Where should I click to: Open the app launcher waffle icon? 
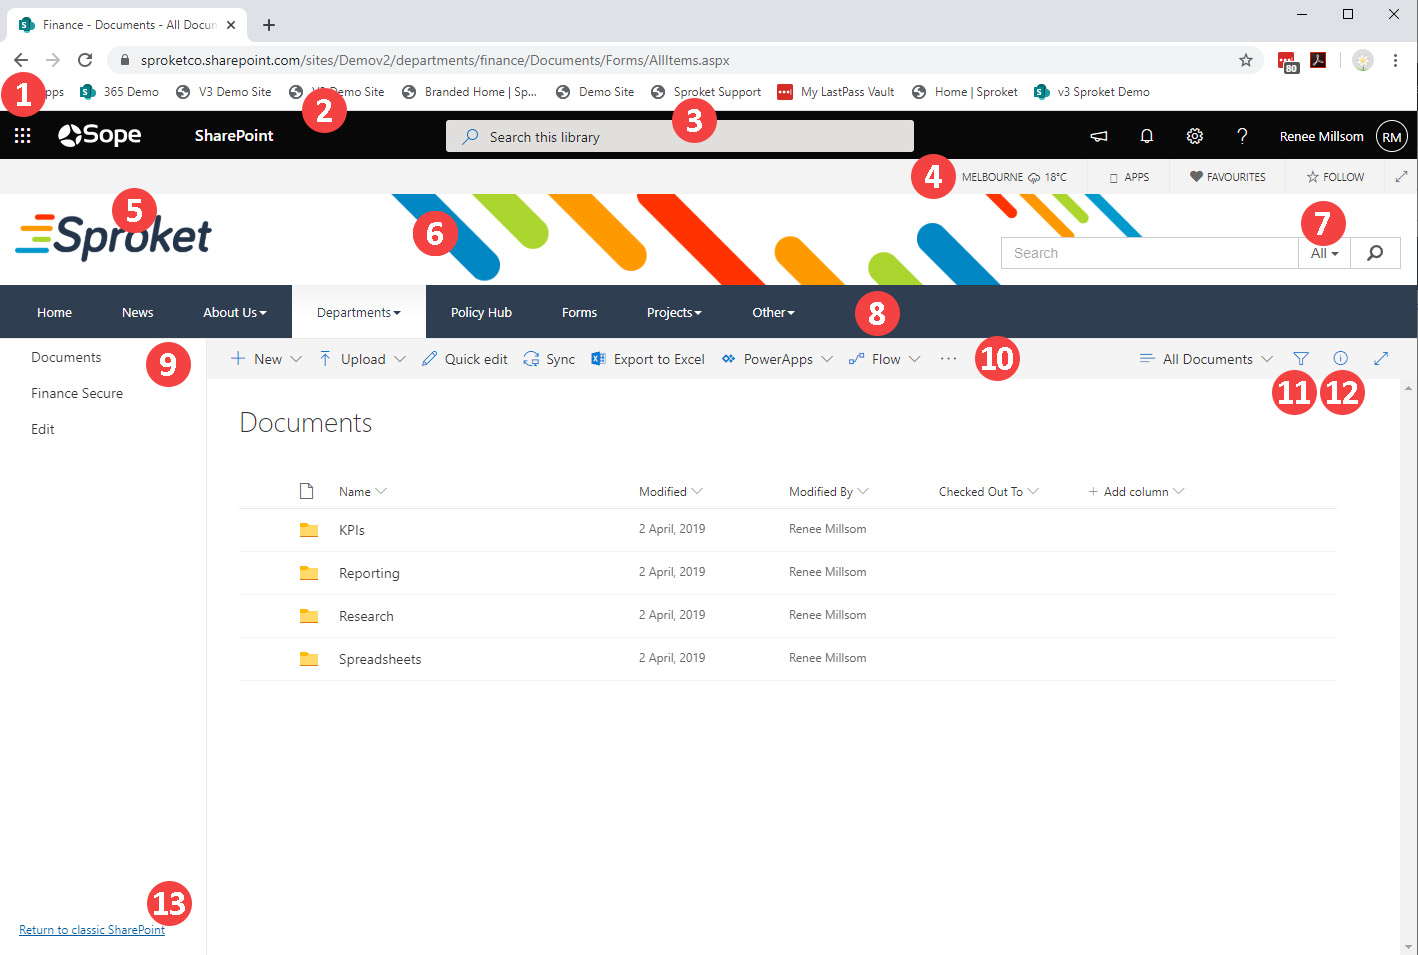coord(22,136)
